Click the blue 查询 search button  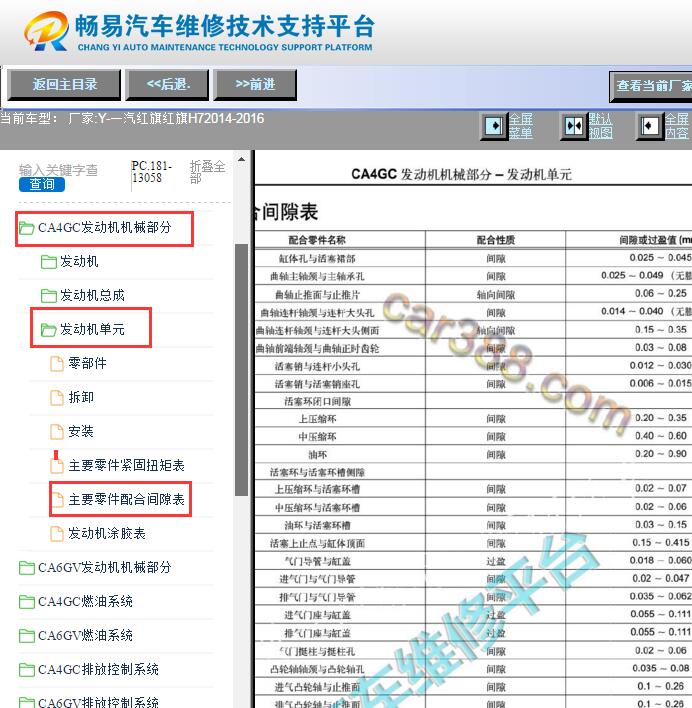point(42,184)
